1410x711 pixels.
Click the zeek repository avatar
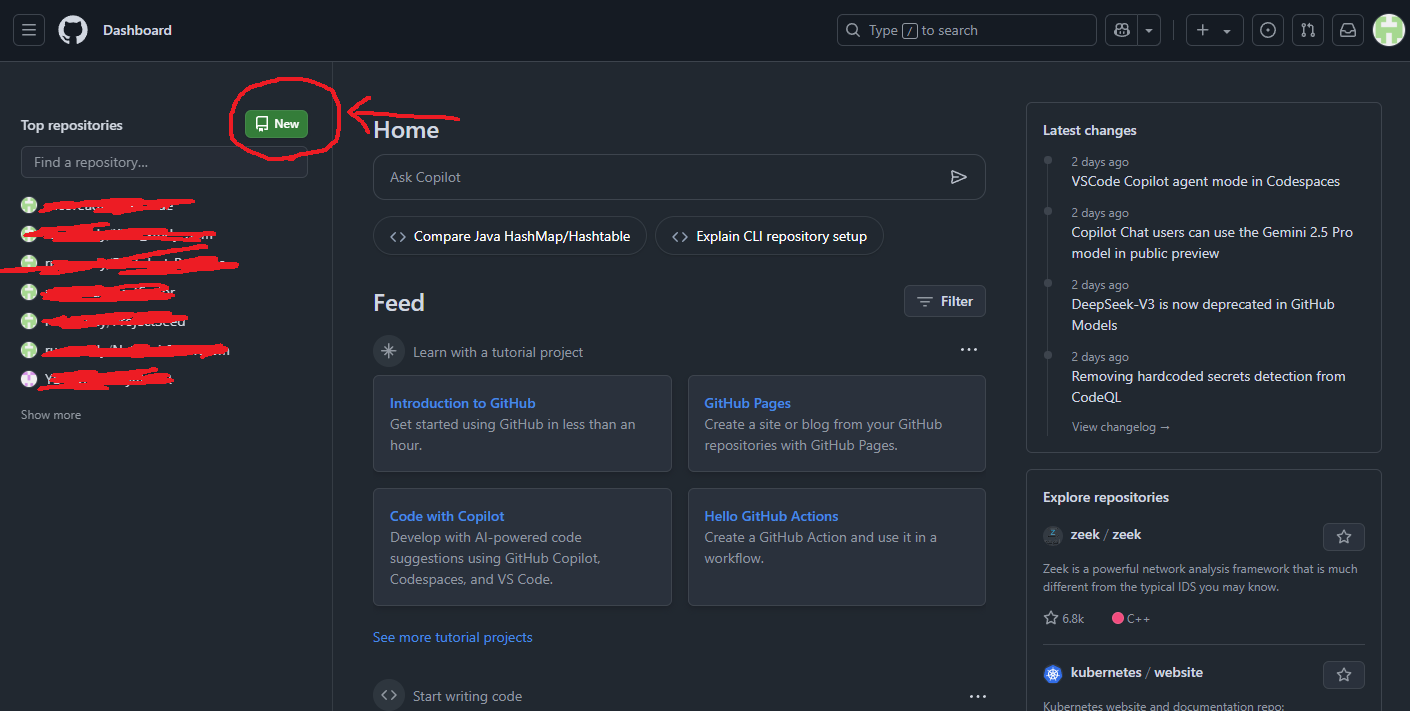[x=1053, y=536]
